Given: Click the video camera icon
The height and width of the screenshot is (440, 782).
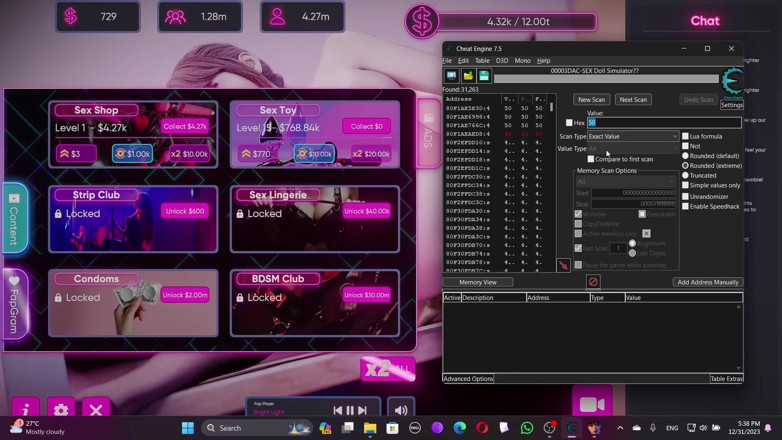Looking at the screenshot, I should pyautogui.click(x=592, y=405).
